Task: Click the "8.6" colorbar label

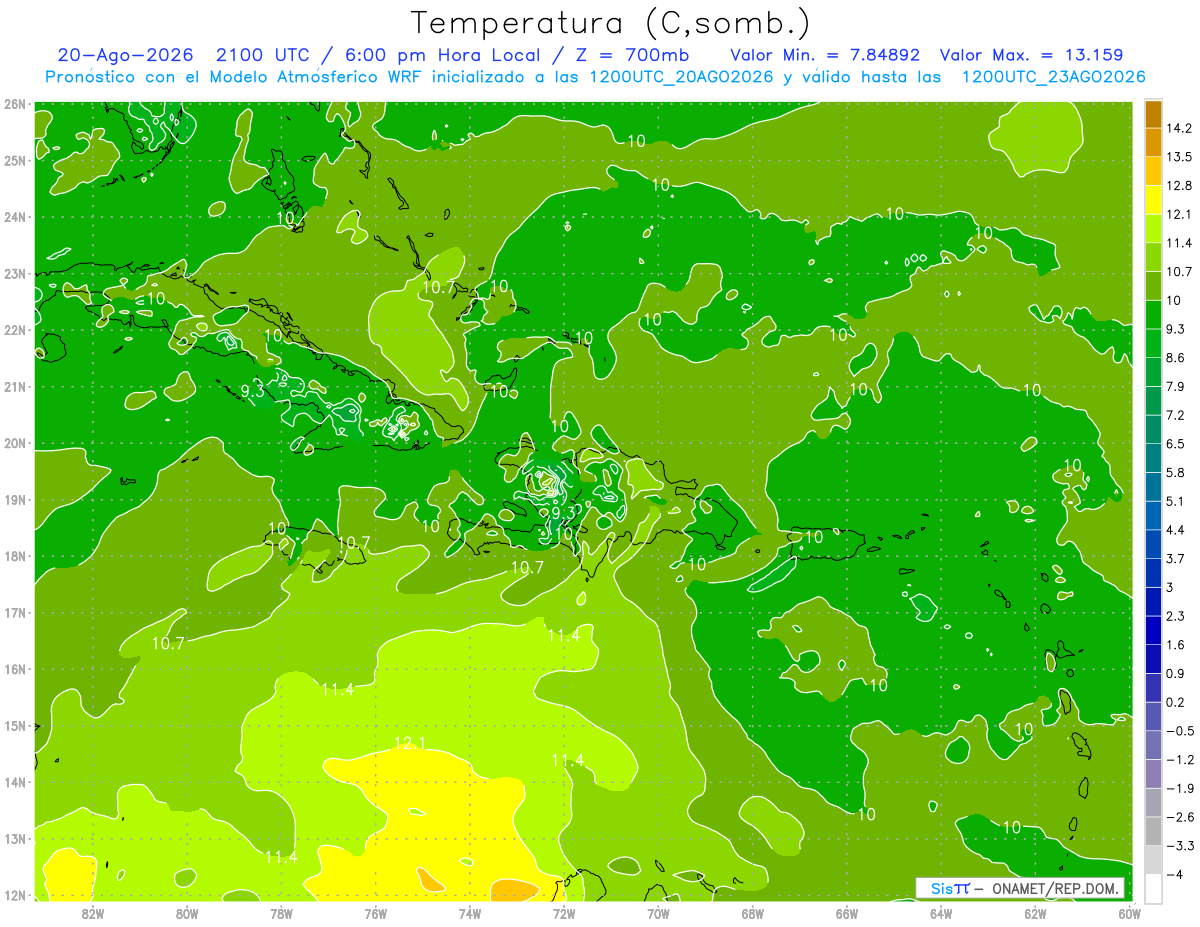Action: click(x=1176, y=358)
